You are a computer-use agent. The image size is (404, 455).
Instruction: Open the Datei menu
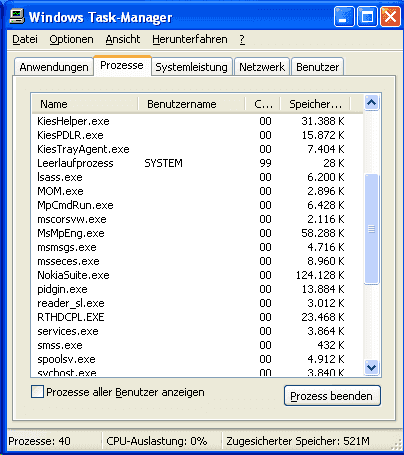coord(25,39)
